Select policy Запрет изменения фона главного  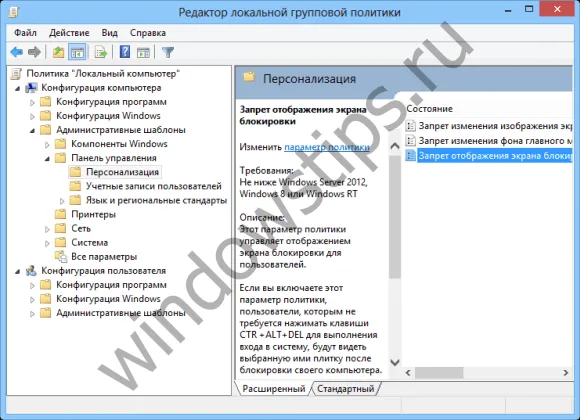click(495, 141)
